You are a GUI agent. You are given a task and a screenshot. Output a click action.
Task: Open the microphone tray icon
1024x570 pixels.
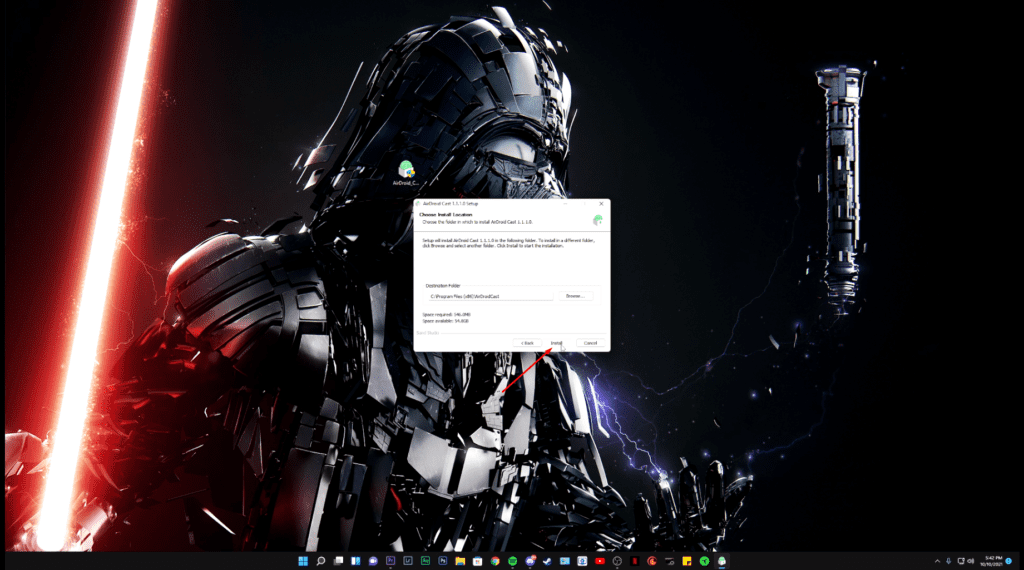click(x=948, y=561)
